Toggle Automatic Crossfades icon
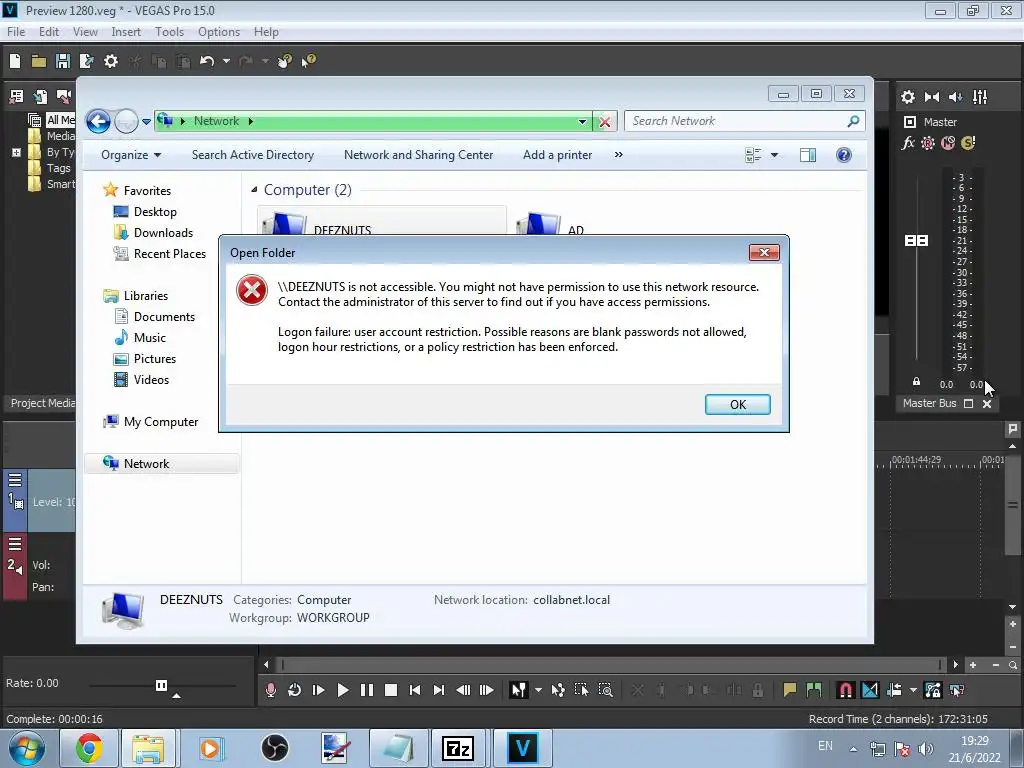Screen dimensions: 1024x768 pos(870,690)
